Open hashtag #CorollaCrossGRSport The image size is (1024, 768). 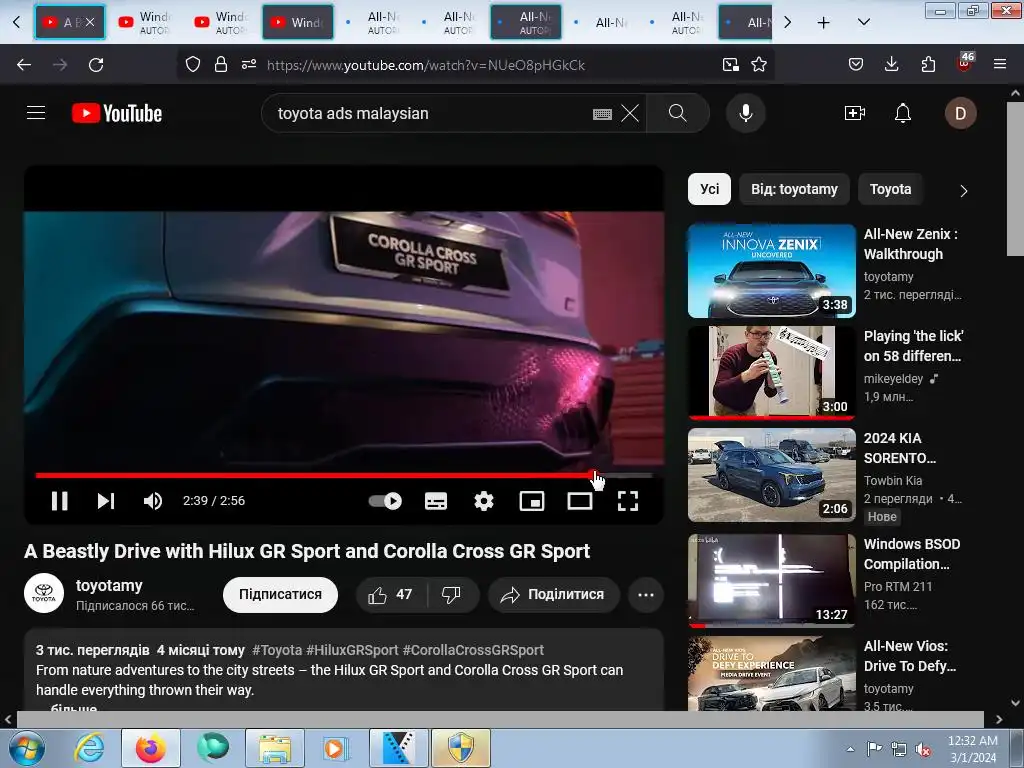(x=473, y=650)
